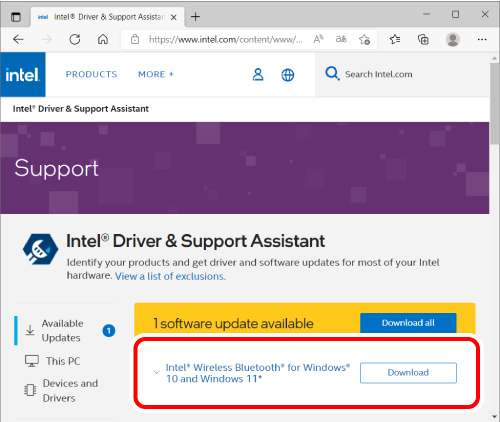This screenshot has width=500, height=422.
Task: Expand the Intel Wireless Bluetooth update chevron
Action: coord(156,372)
